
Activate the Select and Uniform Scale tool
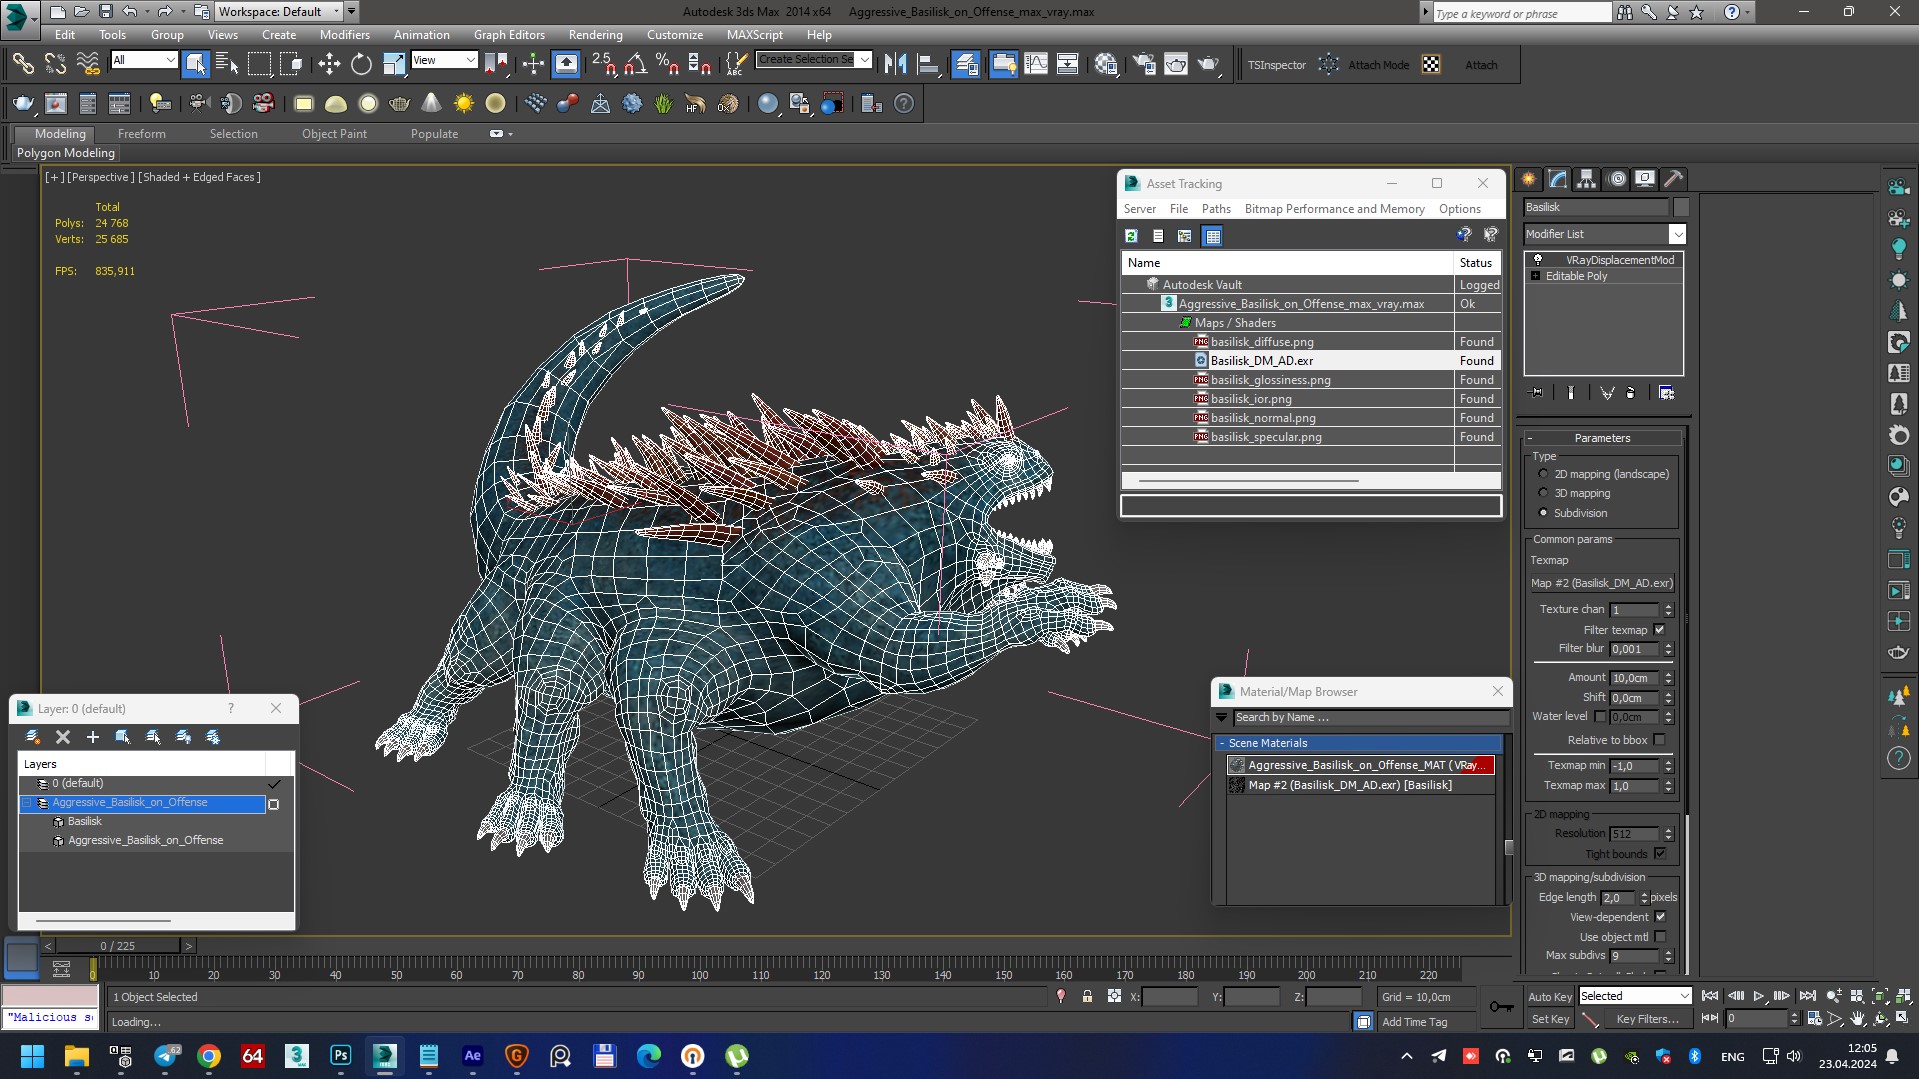click(394, 64)
